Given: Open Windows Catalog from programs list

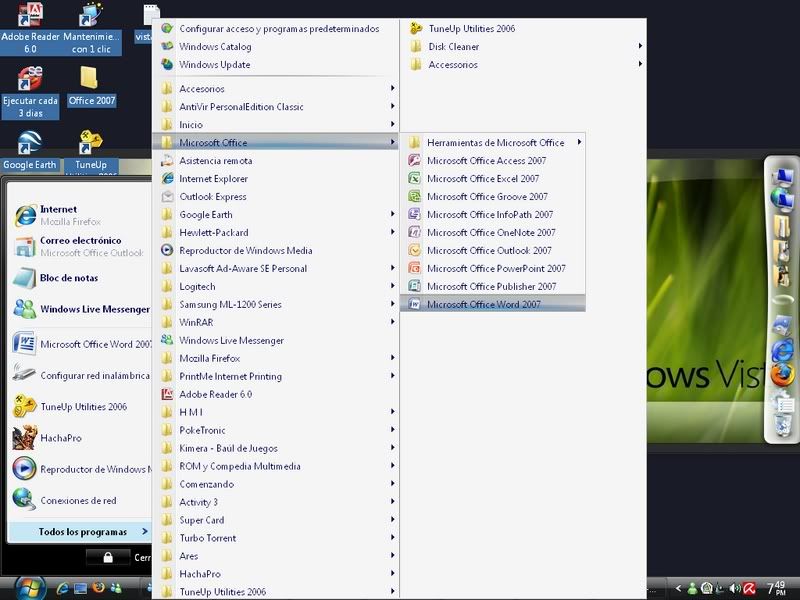Looking at the screenshot, I should [276, 46].
